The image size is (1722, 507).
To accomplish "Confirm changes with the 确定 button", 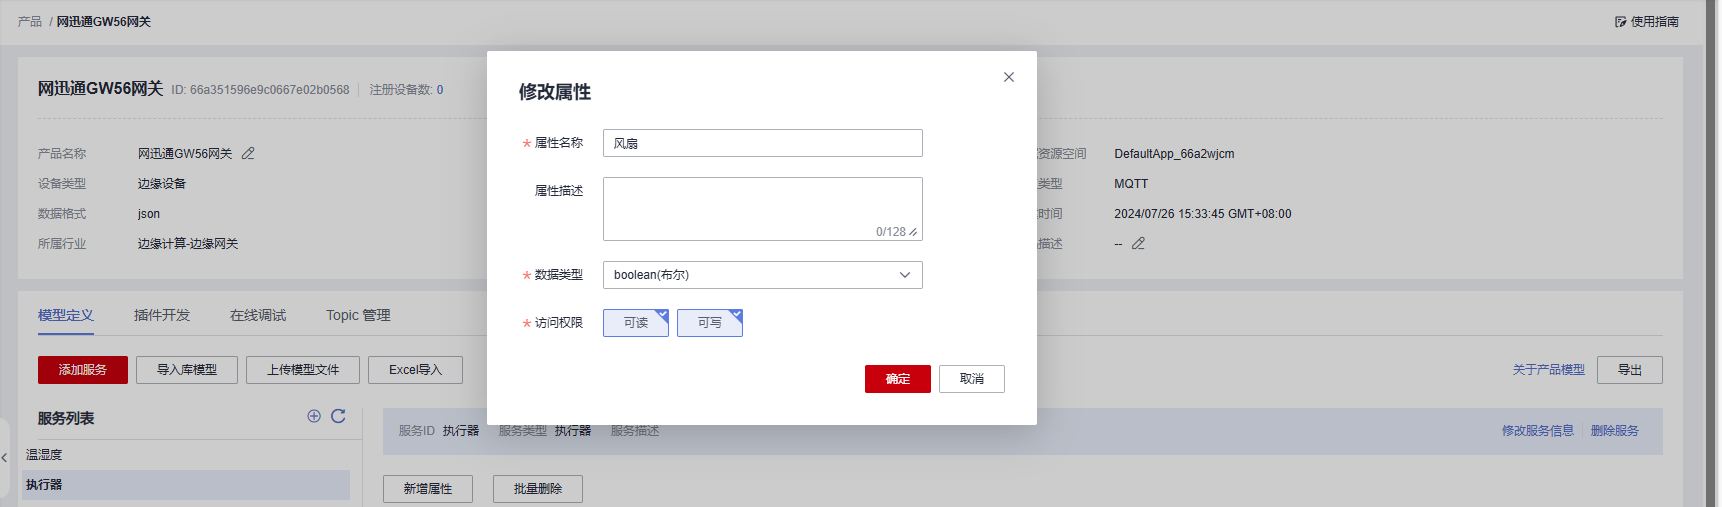I will tap(897, 379).
